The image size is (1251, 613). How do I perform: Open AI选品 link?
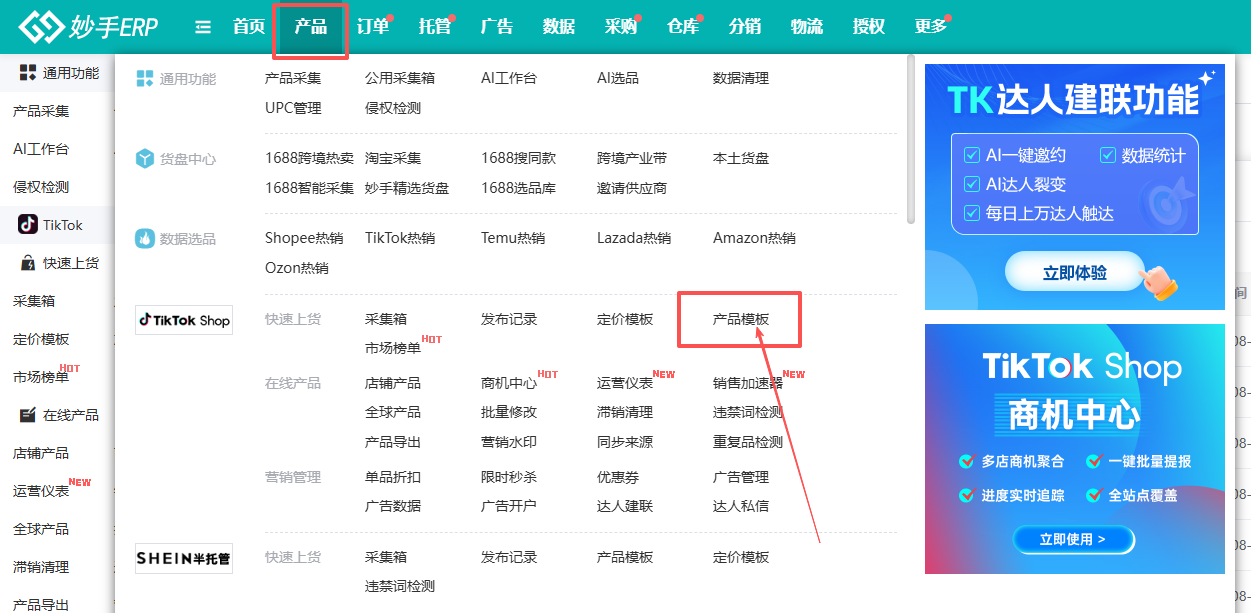pyautogui.click(x=618, y=78)
